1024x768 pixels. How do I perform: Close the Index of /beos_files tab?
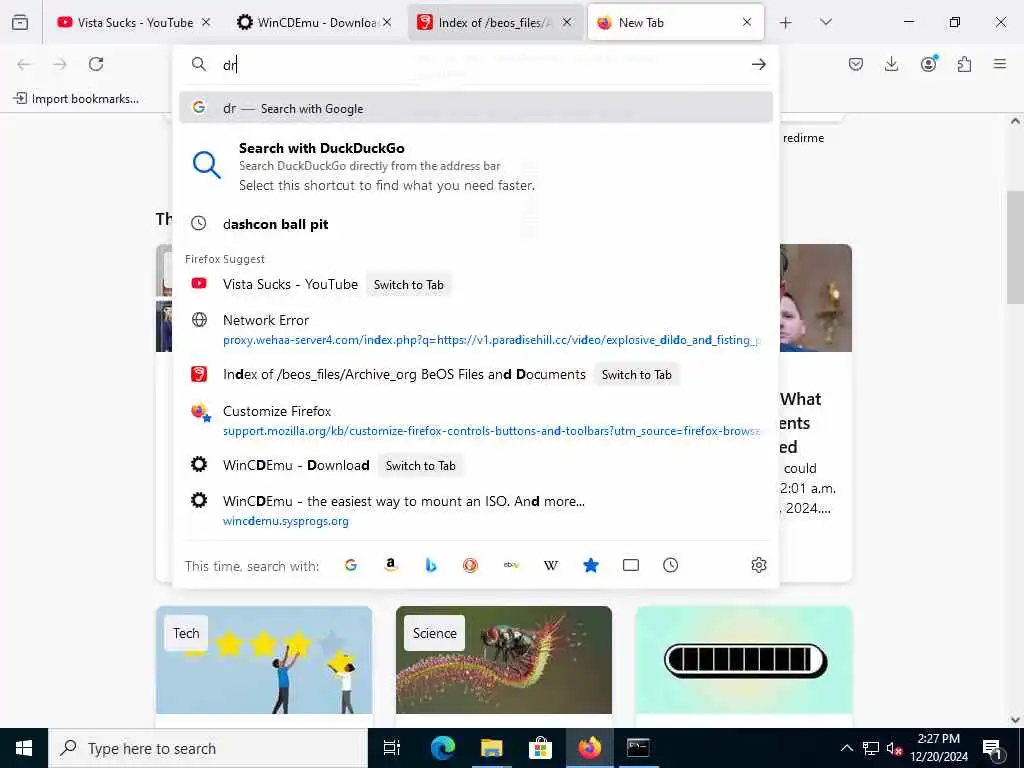567,22
